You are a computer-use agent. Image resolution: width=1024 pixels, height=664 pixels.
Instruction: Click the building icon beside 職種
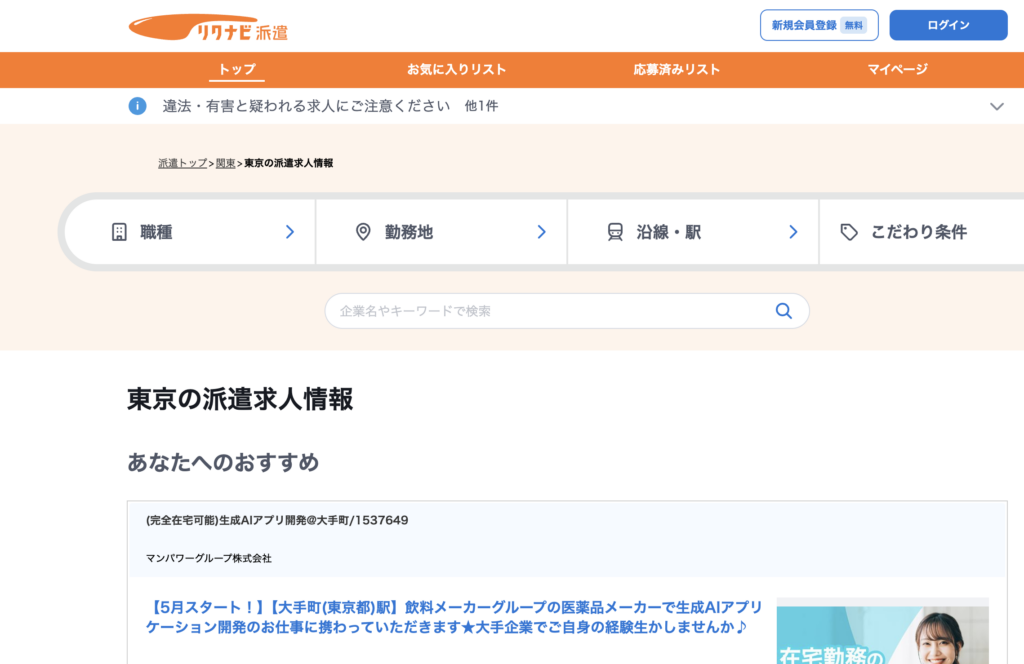pos(119,232)
